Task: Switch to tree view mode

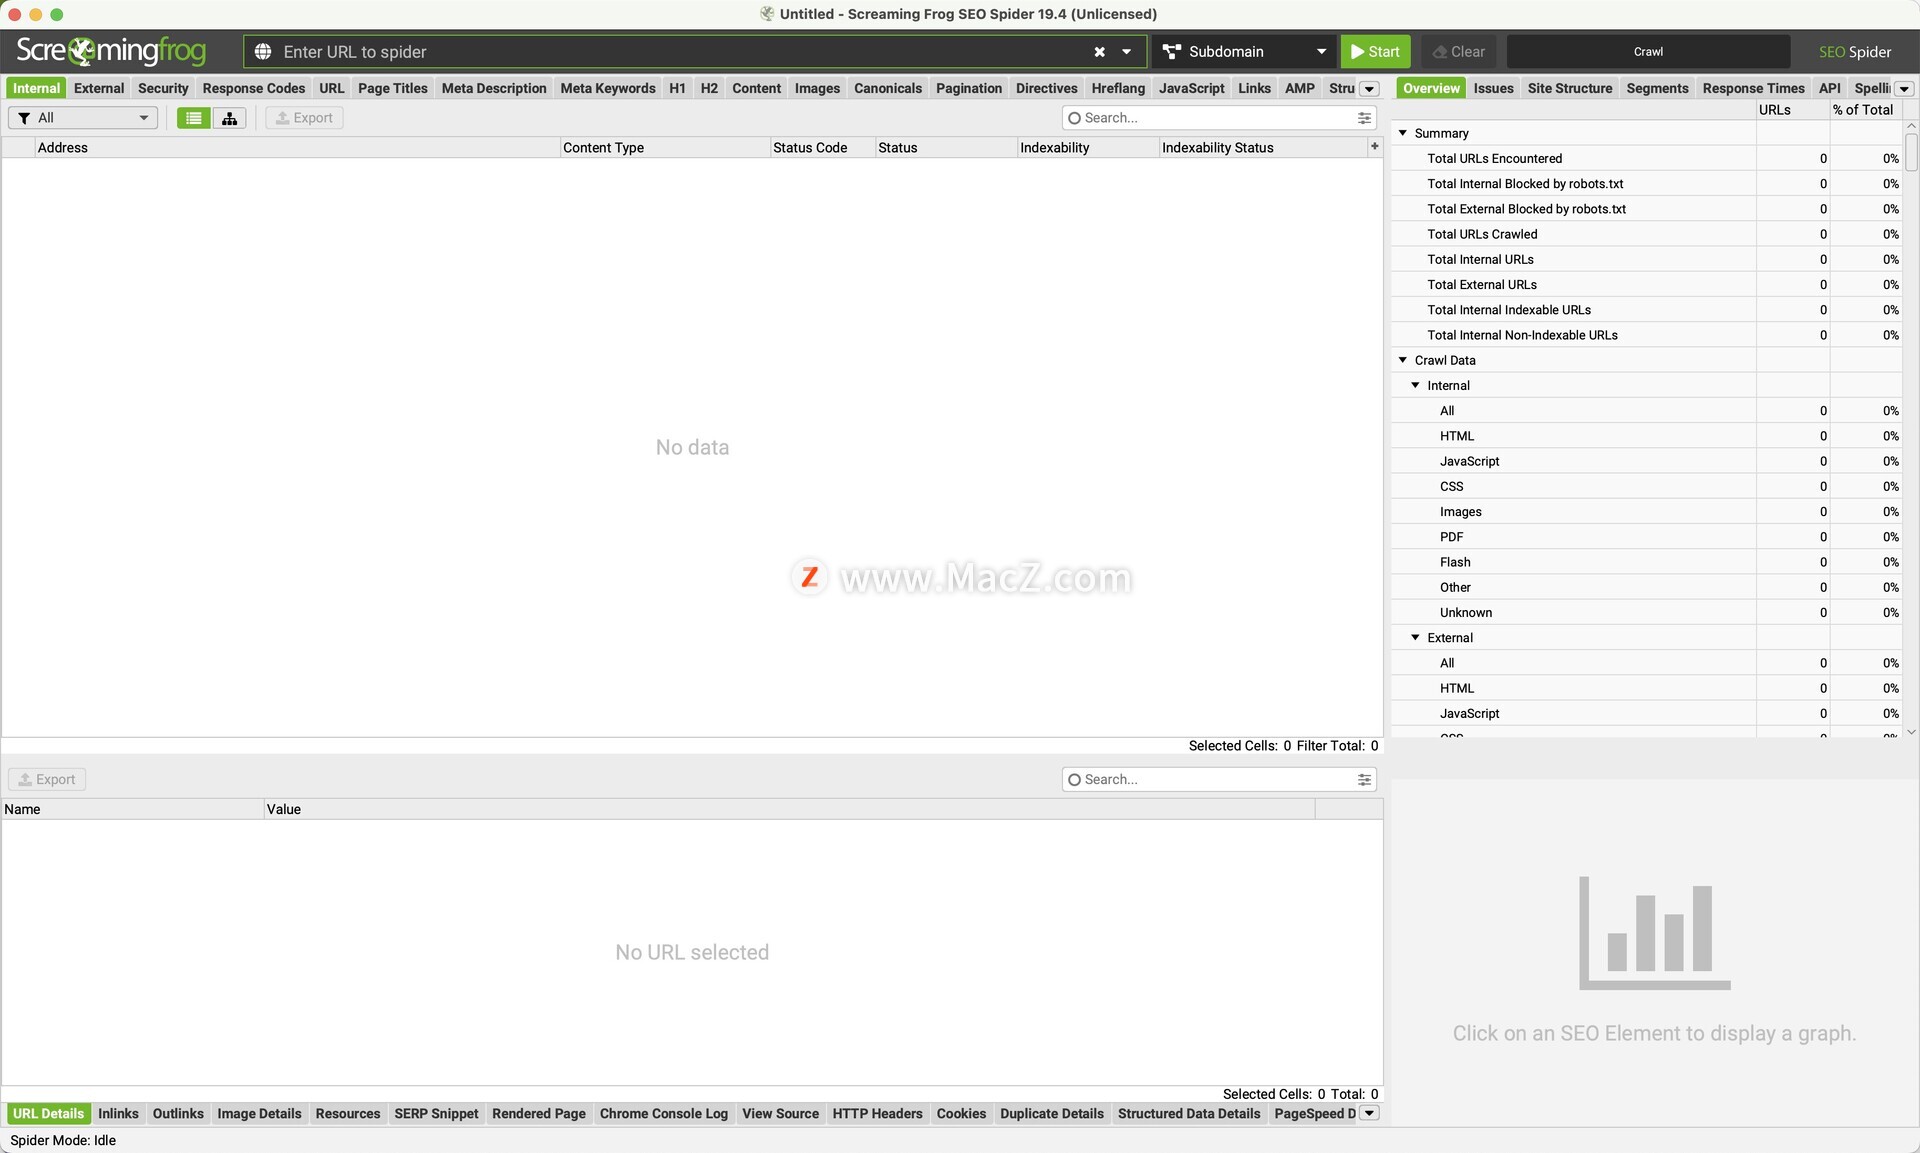Action: point(229,118)
